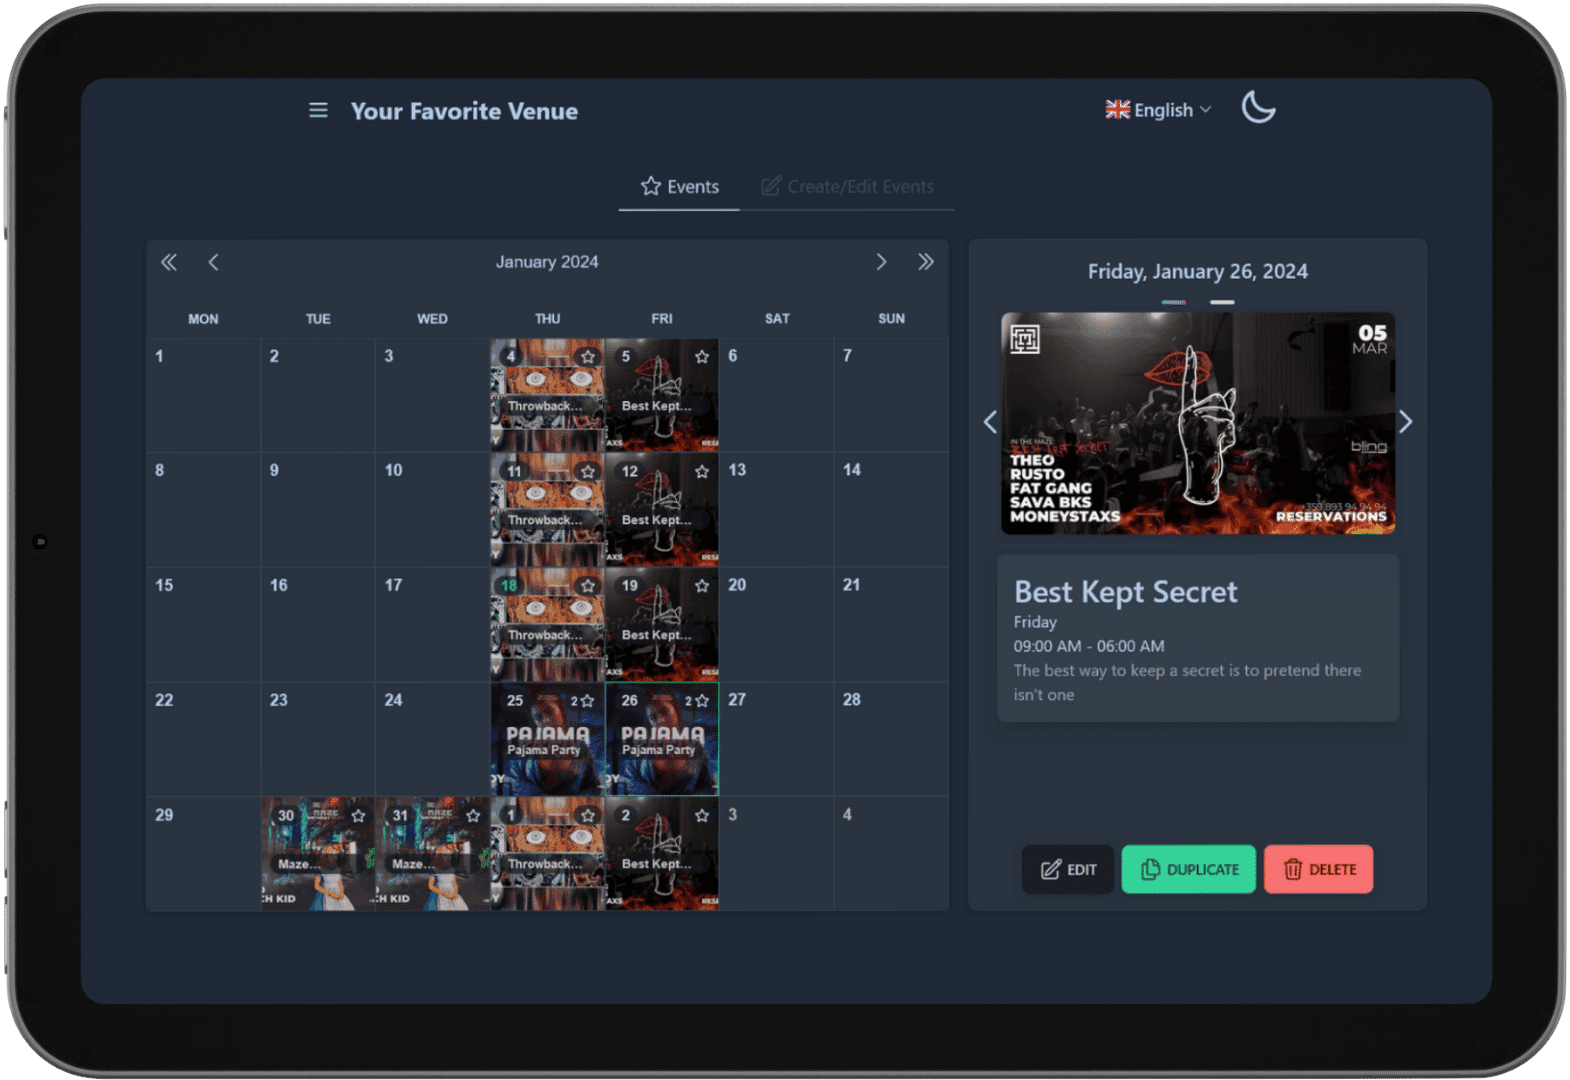This screenshot has height=1080, width=1570.
Task: Switch to the Events tab
Action: [679, 187]
